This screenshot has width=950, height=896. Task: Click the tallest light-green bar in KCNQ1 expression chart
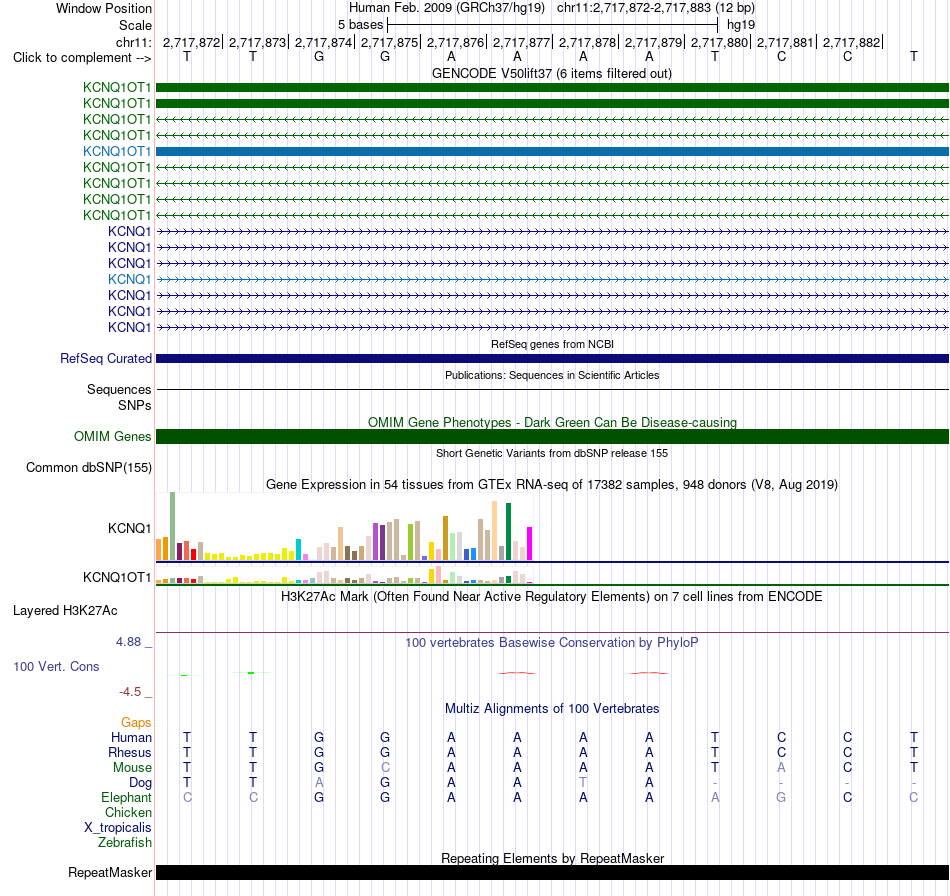point(173,526)
